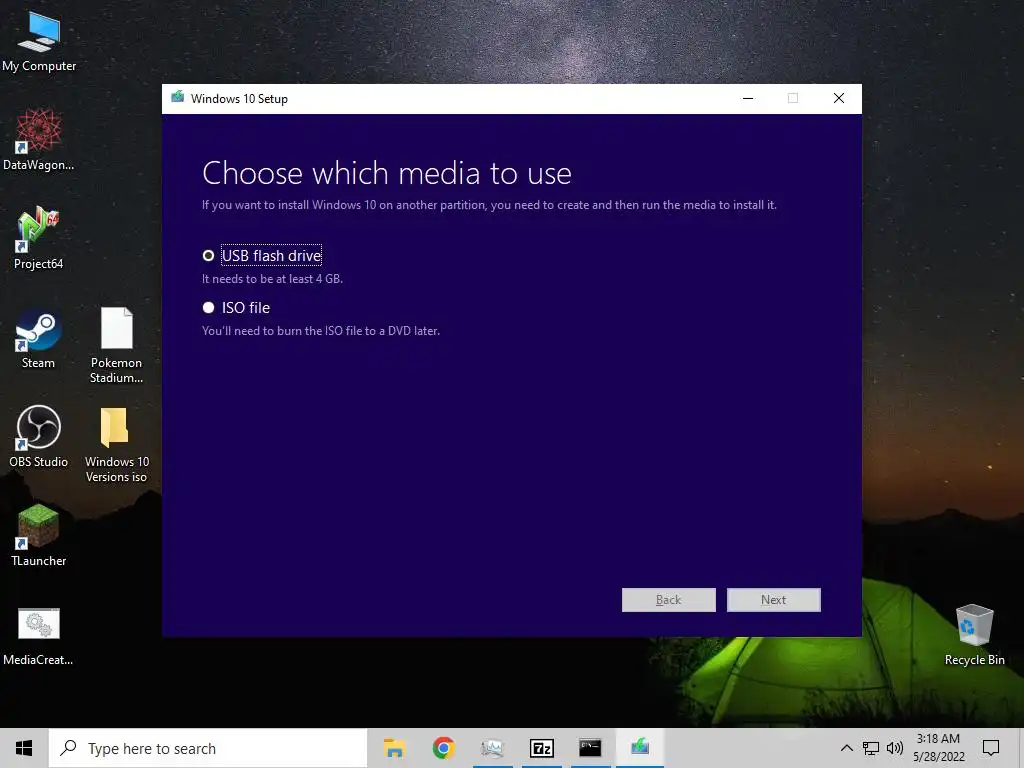Open My Computer desktop icon
This screenshot has width=1024, height=768.
(39, 42)
